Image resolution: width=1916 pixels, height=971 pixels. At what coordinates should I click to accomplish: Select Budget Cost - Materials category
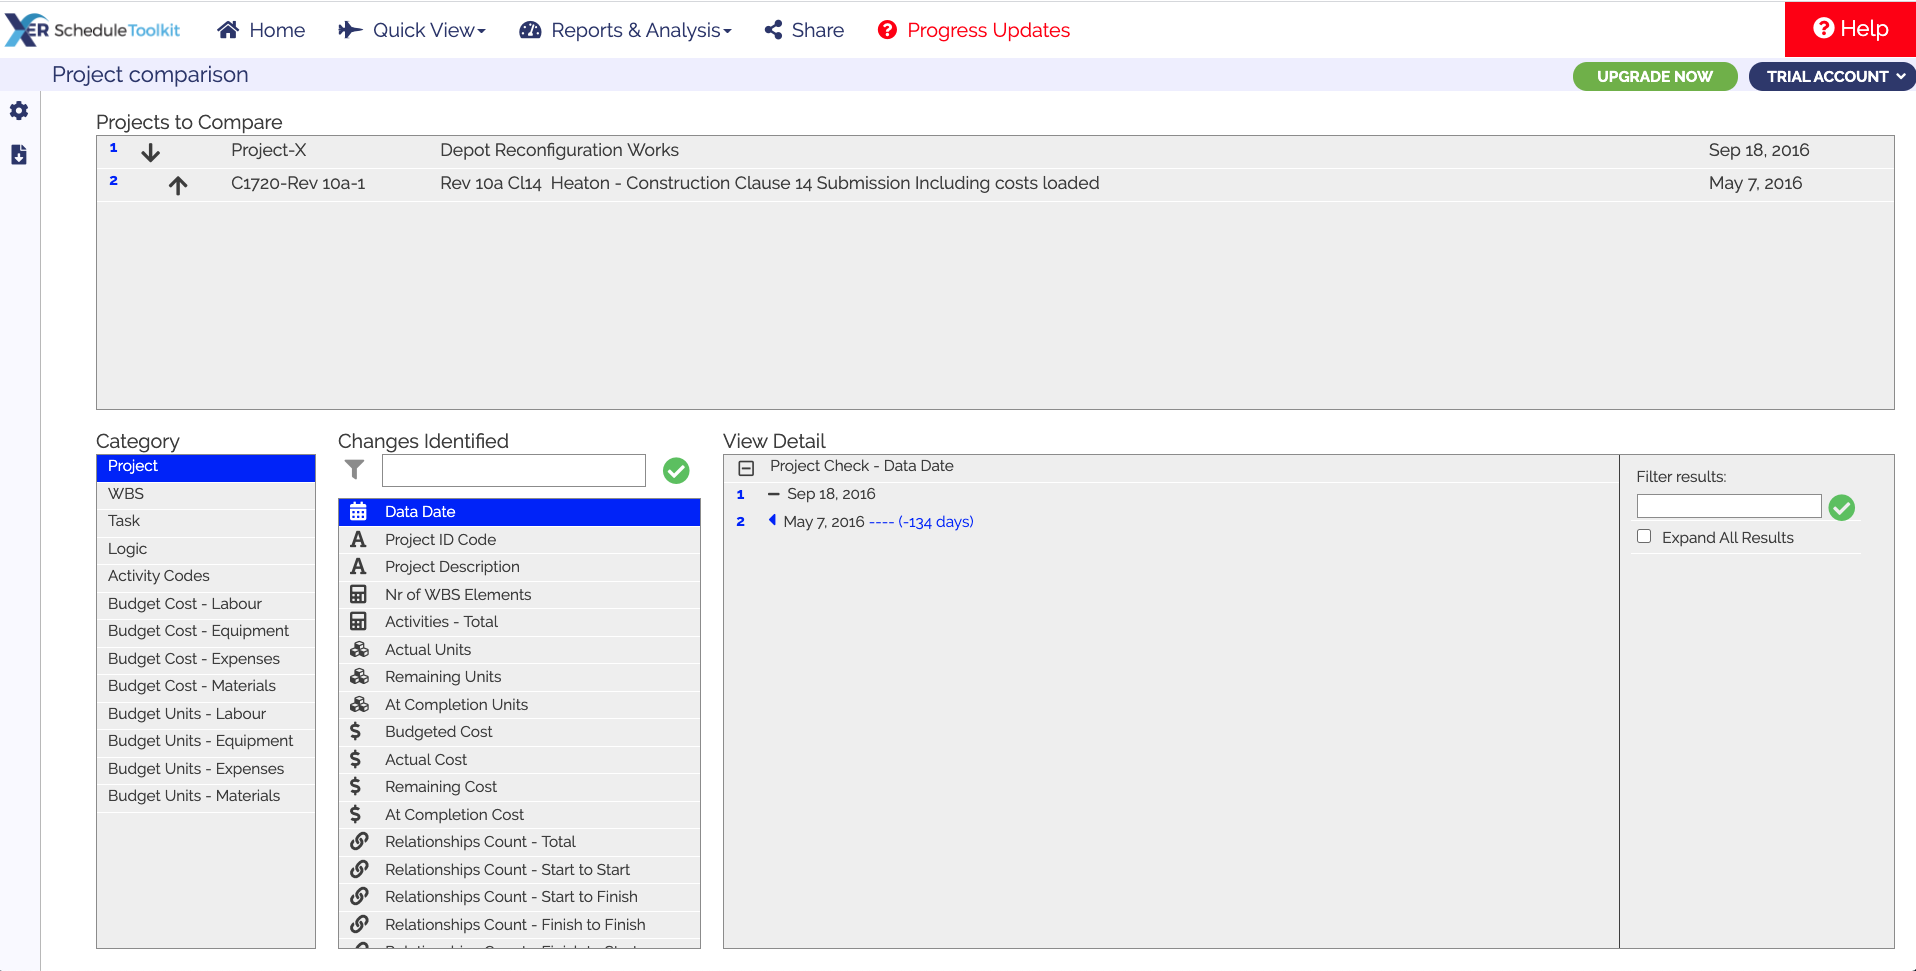206,686
